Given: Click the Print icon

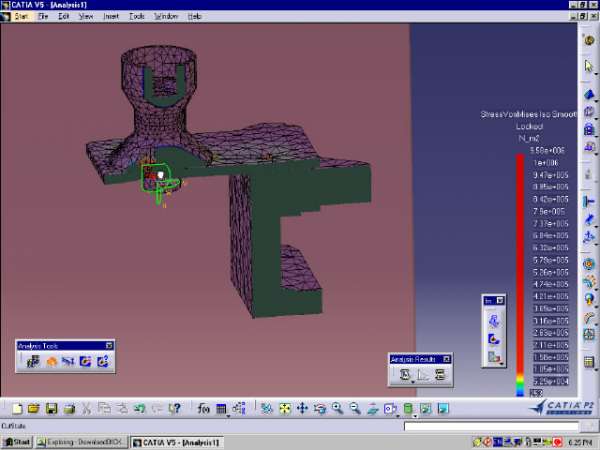Looking at the screenshot, I should pyautogui.click(x=69, y=409).
